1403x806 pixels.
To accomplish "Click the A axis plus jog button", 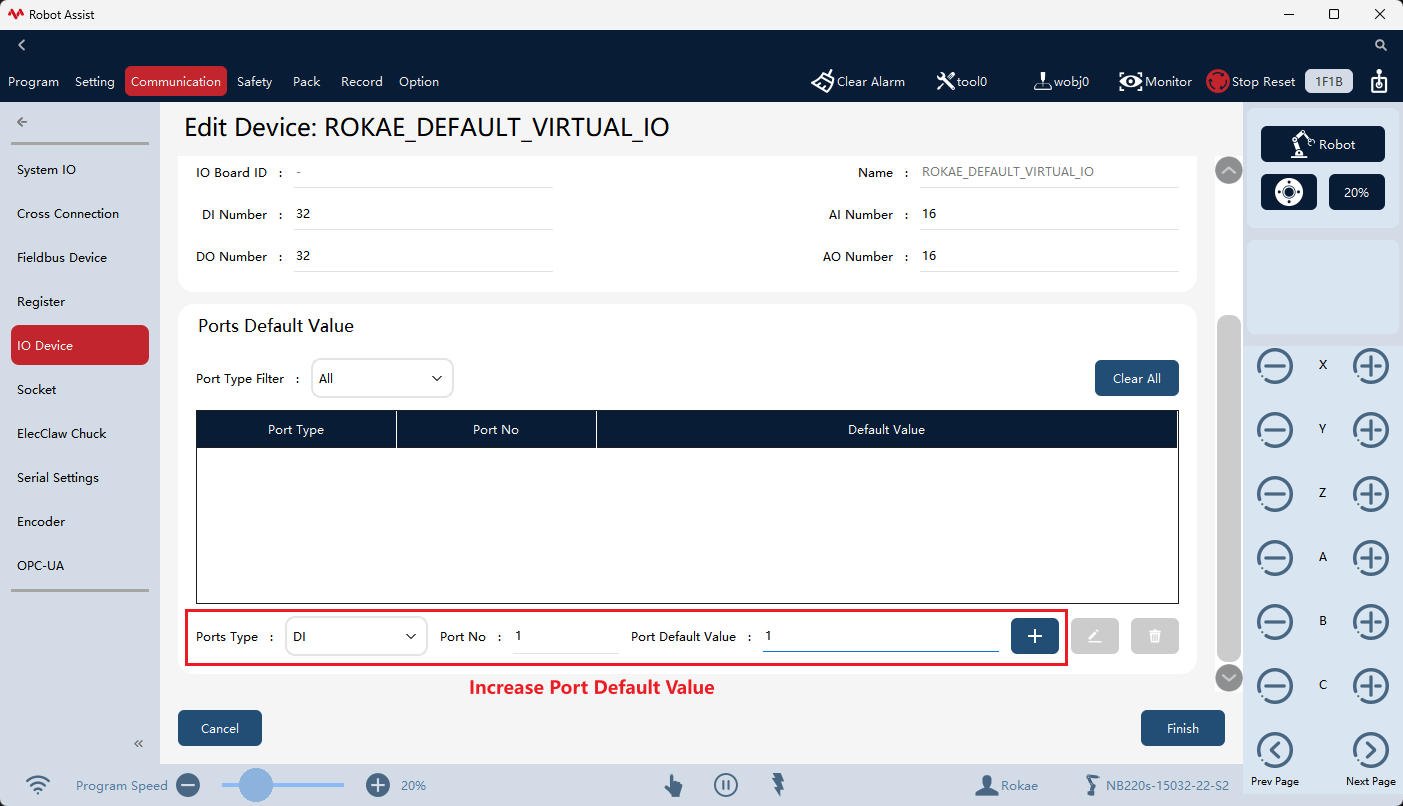I will [1371, 558].
